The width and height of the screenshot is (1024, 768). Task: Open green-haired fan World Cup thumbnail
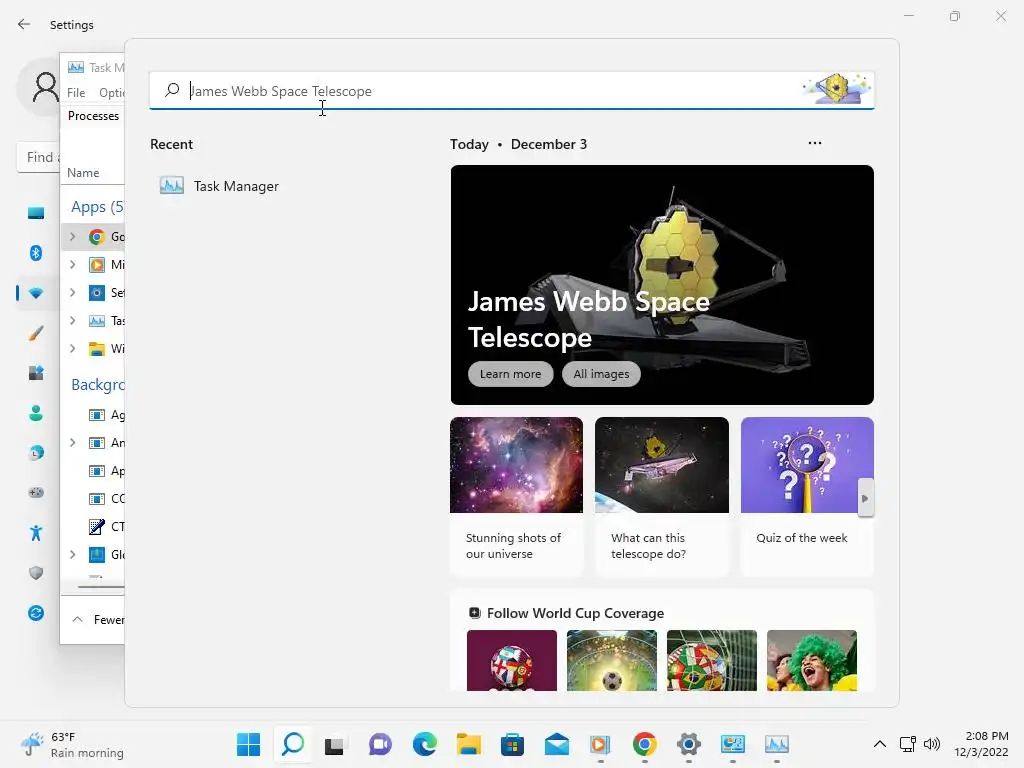(811, 660)
